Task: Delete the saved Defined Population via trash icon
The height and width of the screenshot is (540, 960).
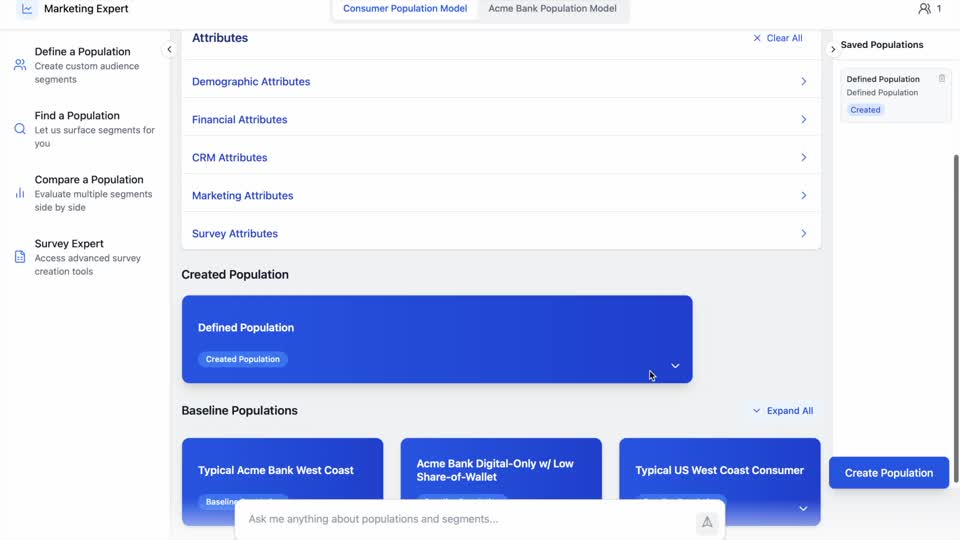Action: coord(942,78)
